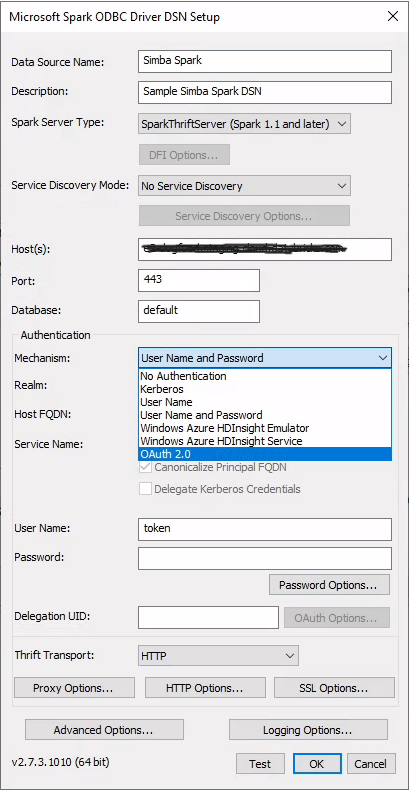
Task: Toggle Canonicalize Principal FQDN checkbox
Action: tap(145, 467)
